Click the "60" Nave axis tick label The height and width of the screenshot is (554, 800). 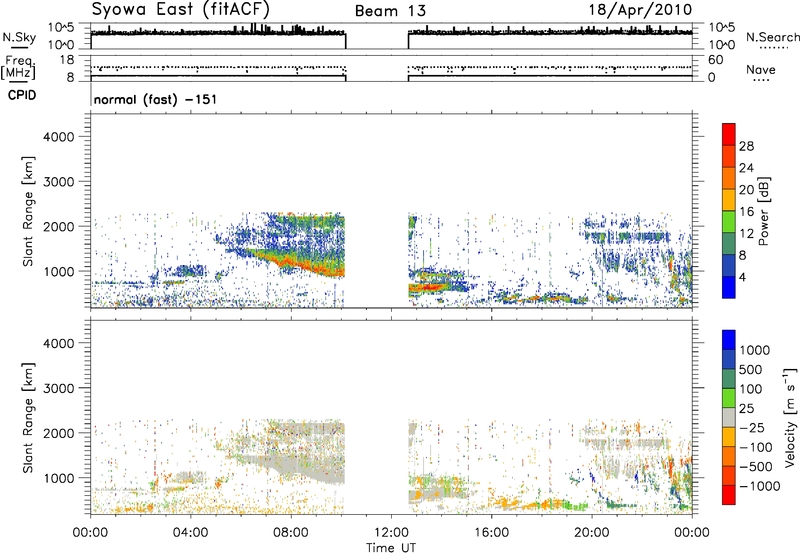tap(715, 60)
